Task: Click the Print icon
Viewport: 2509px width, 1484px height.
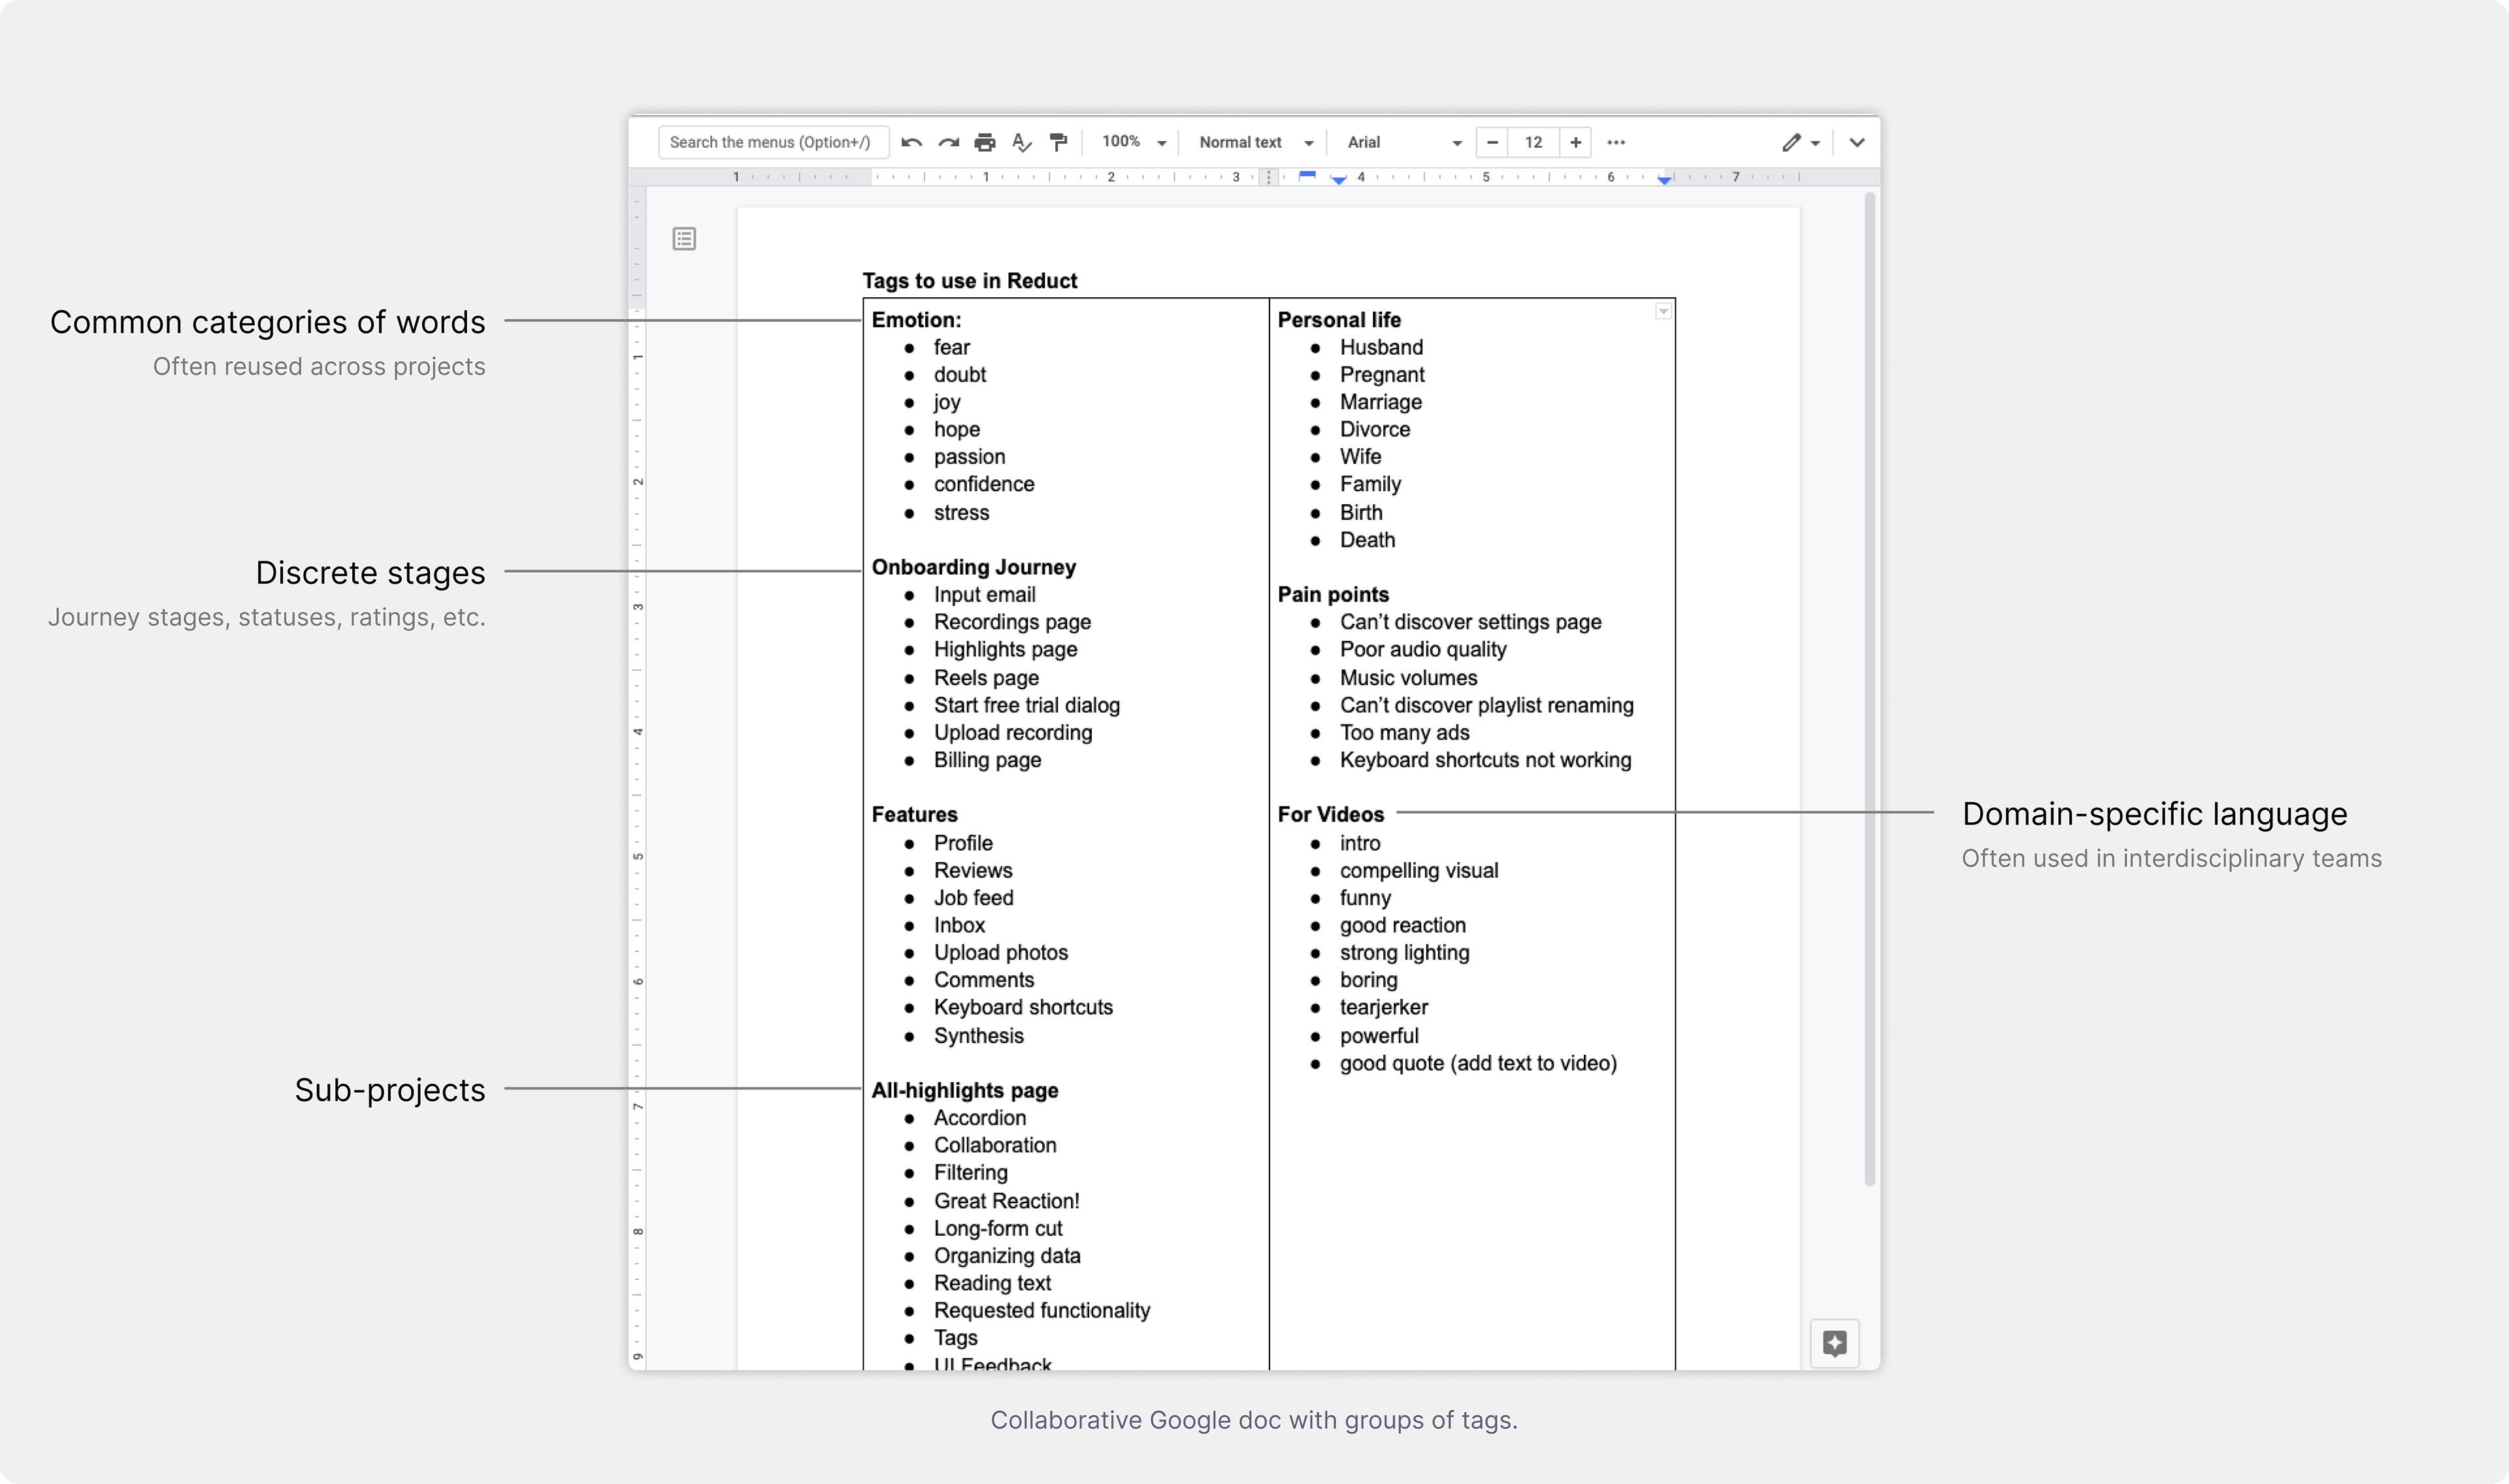Action: click(x=985, y=143)
